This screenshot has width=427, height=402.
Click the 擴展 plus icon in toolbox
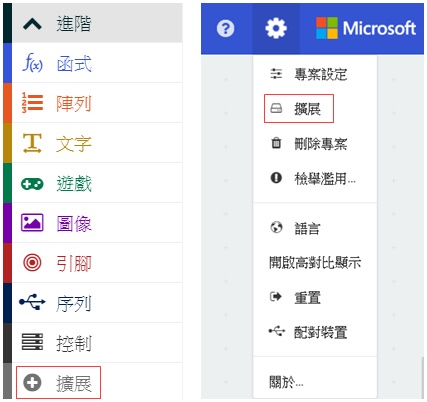[x=32, y=382]
